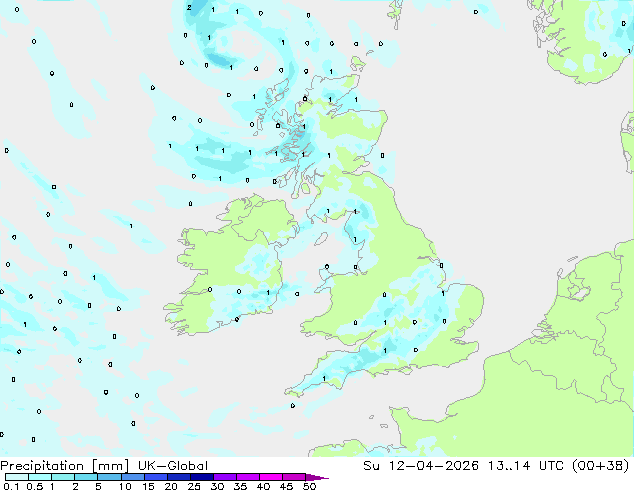
Task: Click the 'Su' weekday label
Action: 372,466
